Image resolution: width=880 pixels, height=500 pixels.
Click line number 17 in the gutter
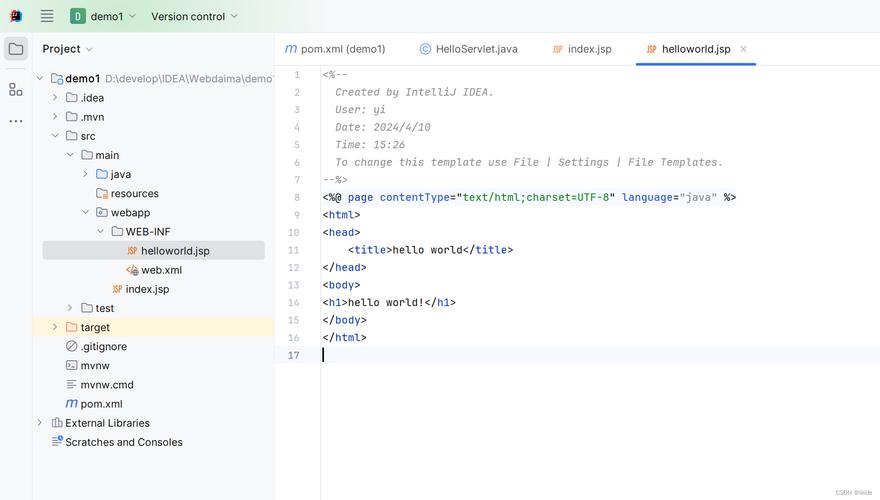point(294,355)
